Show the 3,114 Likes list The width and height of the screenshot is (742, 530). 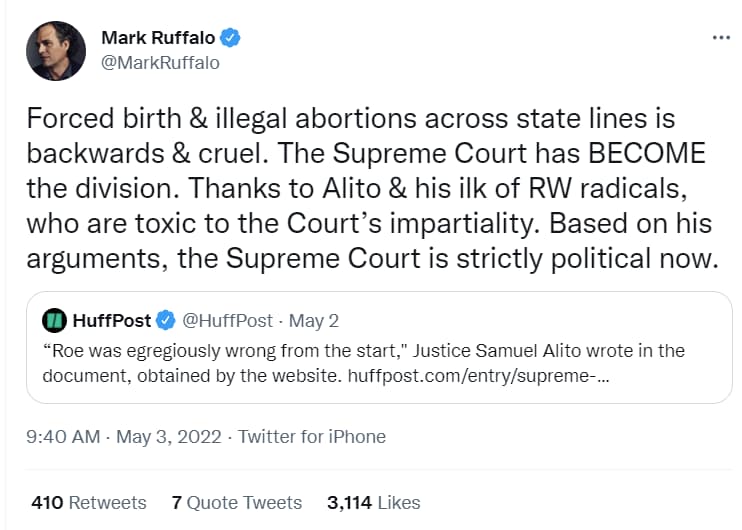[373, 503]
